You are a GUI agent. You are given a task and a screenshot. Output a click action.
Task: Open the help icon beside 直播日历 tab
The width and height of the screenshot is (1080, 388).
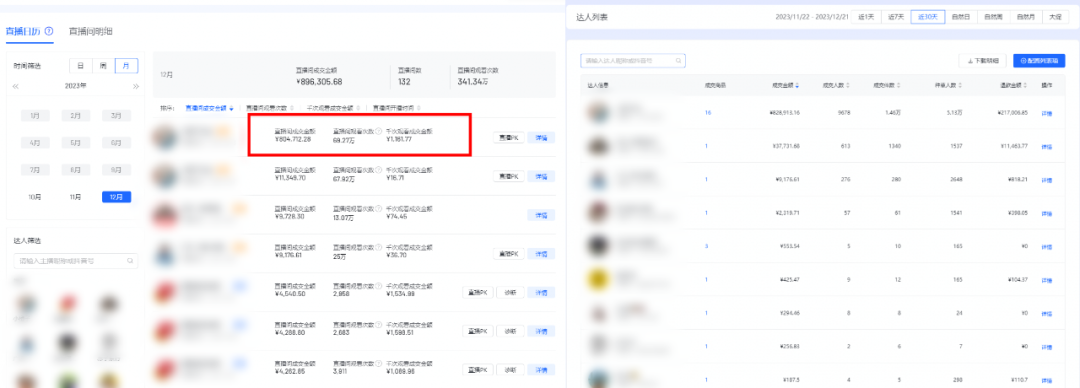[x=49, y=32]
